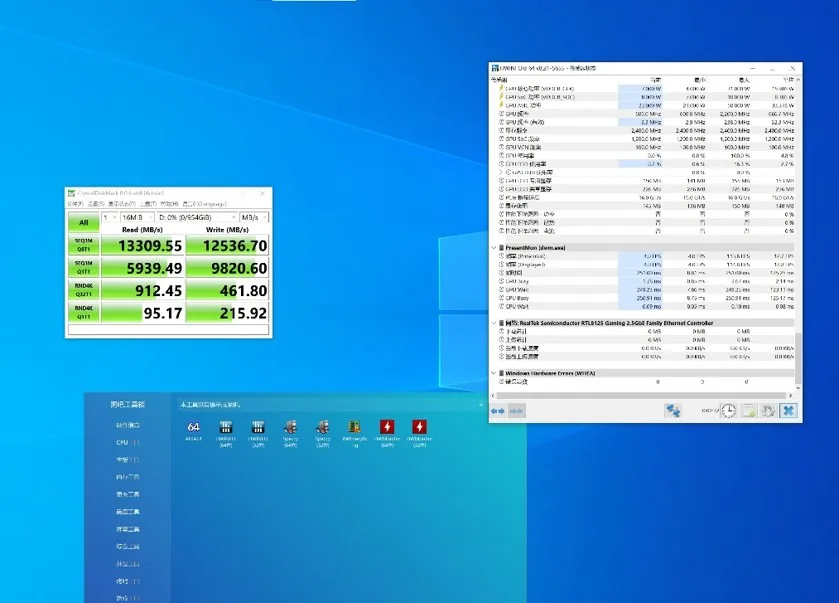This screenshot has height=603, width=839.
Task: Click HWiNFO settings gear icon
Action: pyautogui.click(x=768, y=411)
